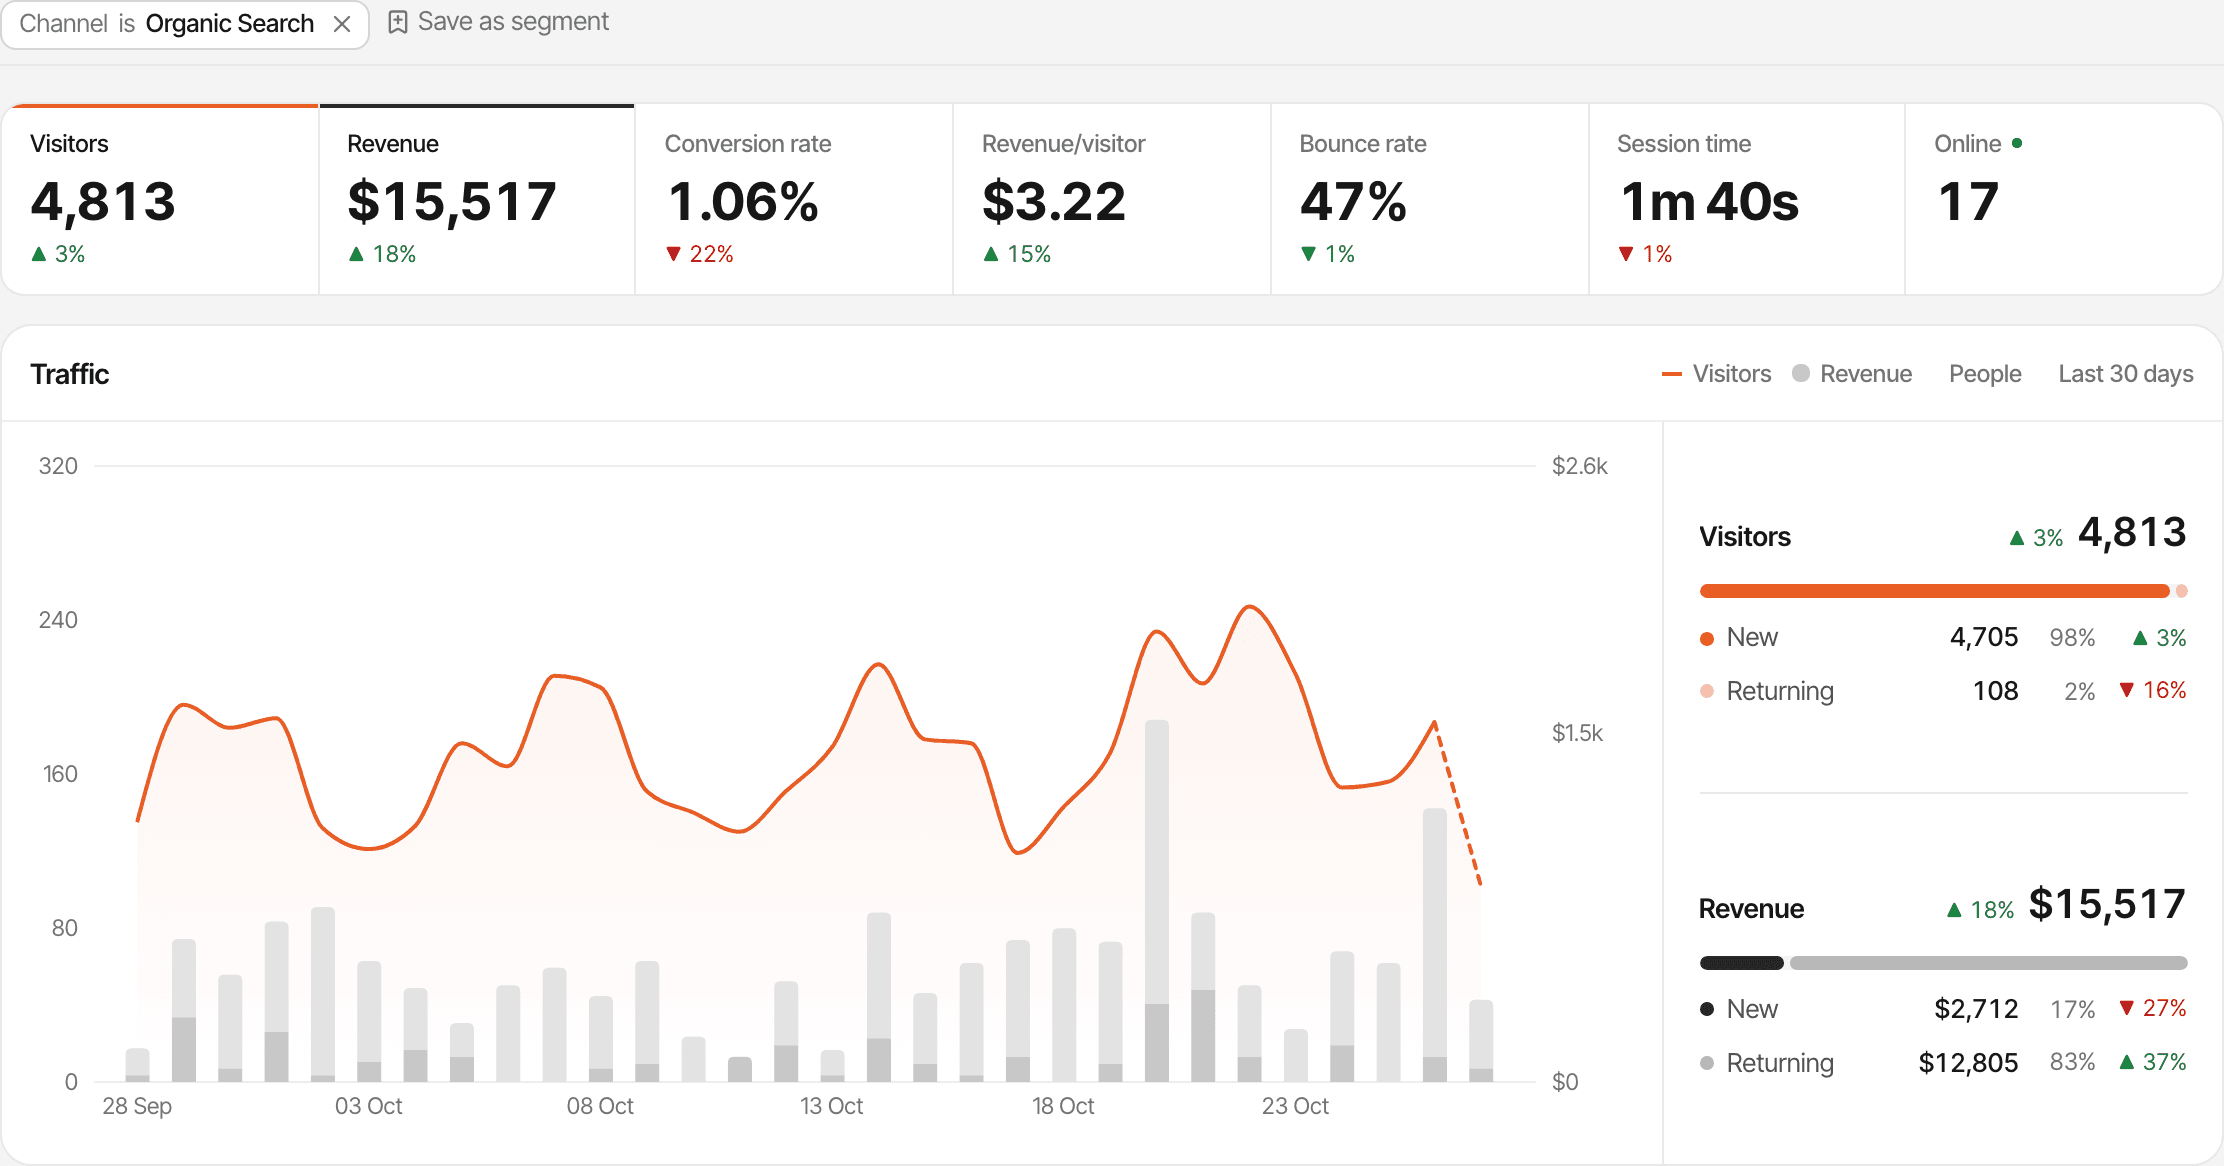The width and height of the screenshot is (2224, 1166).
Task: Open the Session time metric card
Action: 1747,199
